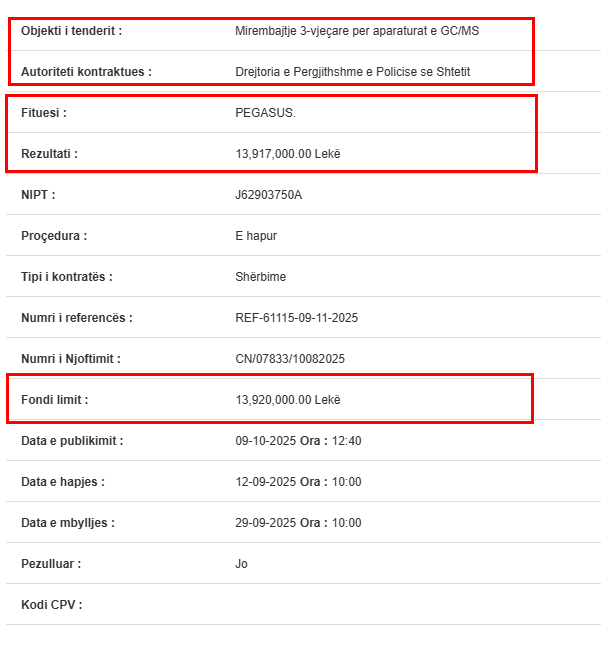
Task: Click the Rezultati value 13,917,000.00 Lekë
Action: [288, 154]
